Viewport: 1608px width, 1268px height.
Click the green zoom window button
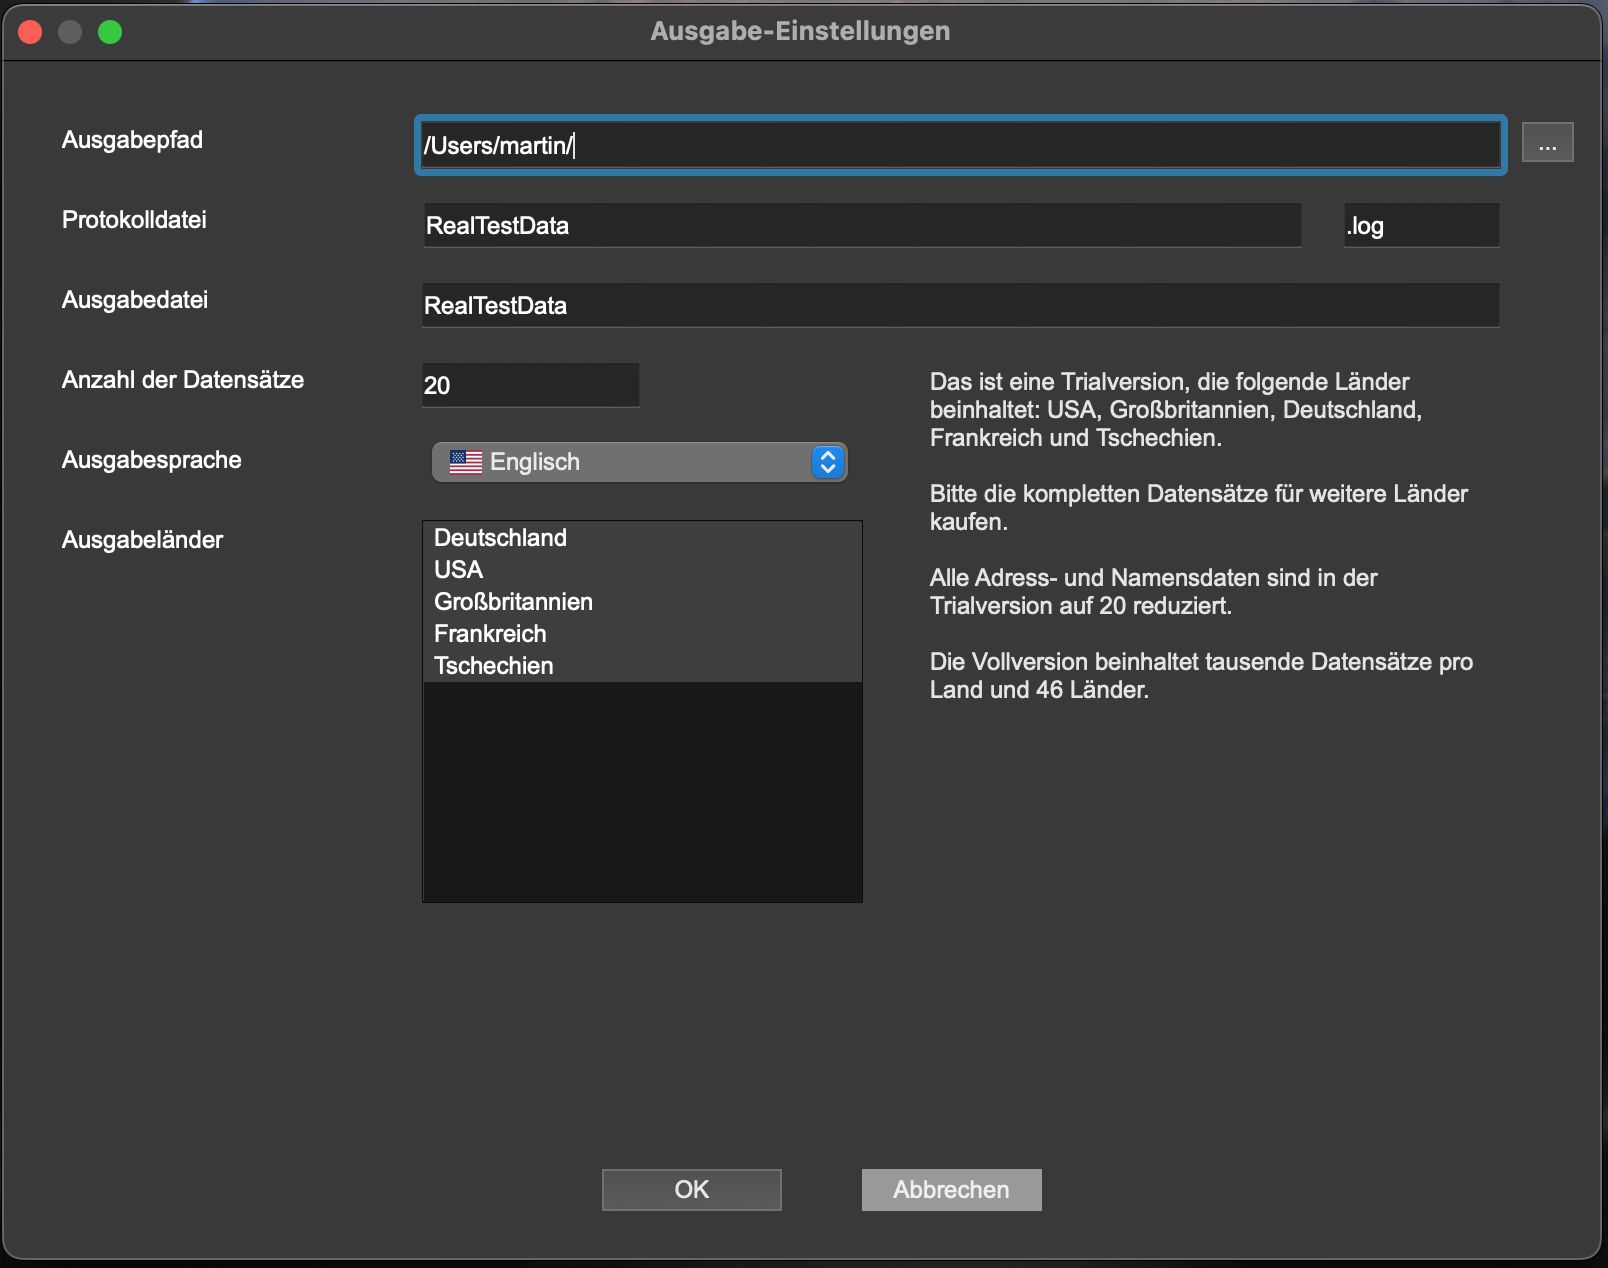pyautogui.click(x=110, y=32)
